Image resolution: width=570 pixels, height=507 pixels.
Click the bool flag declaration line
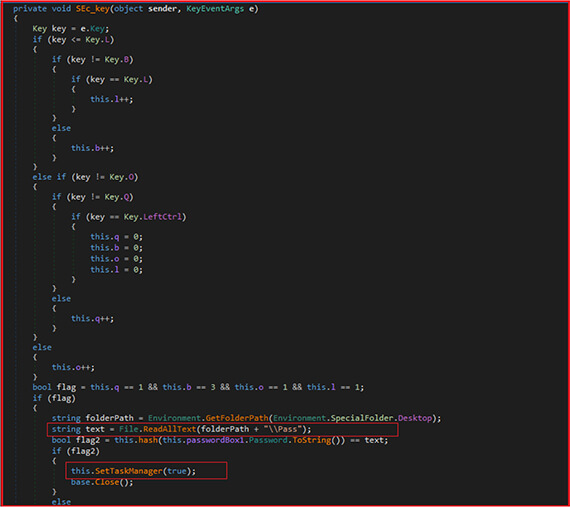click(198, 387)
